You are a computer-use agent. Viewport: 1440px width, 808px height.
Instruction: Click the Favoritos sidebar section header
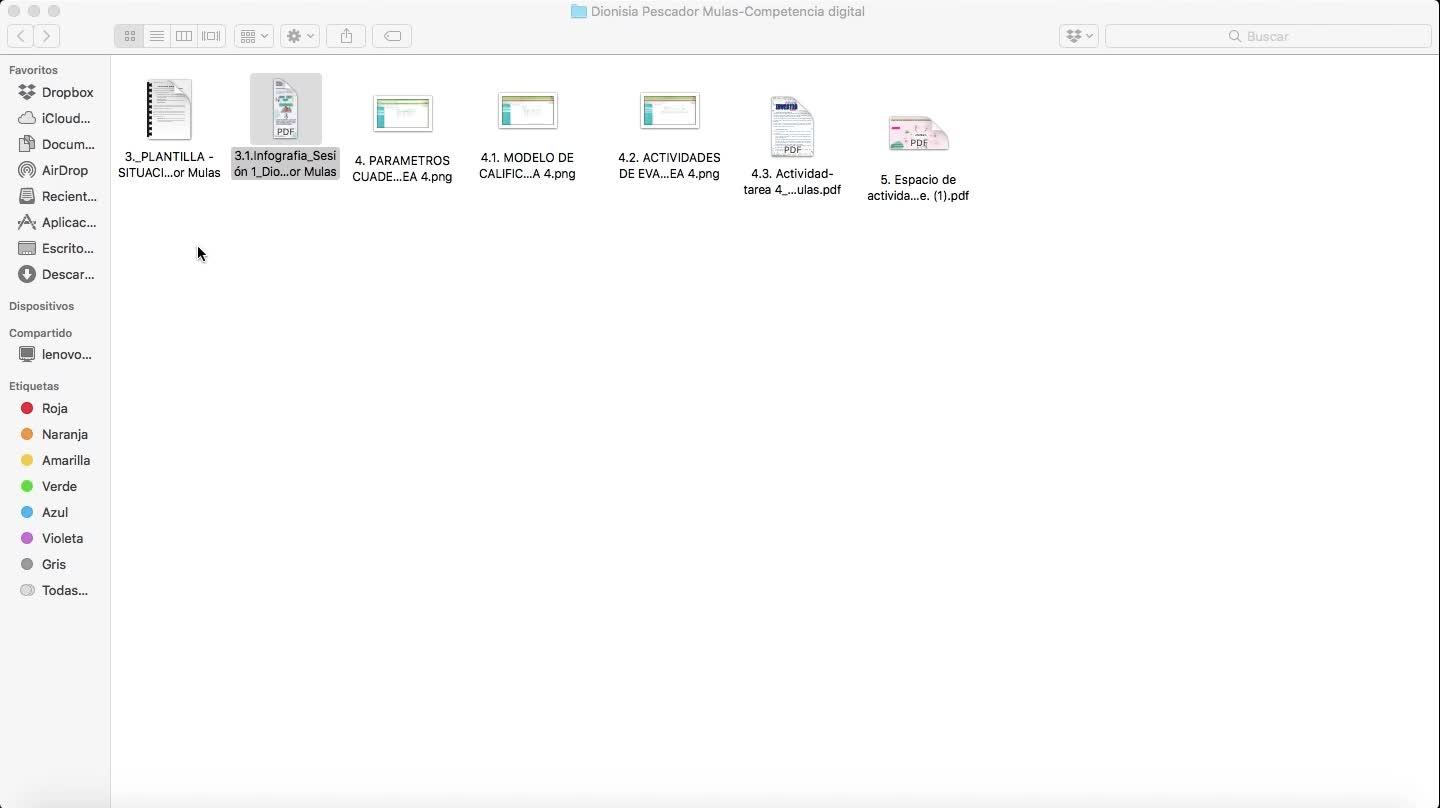pyautogui.click(x=33, y=70)
